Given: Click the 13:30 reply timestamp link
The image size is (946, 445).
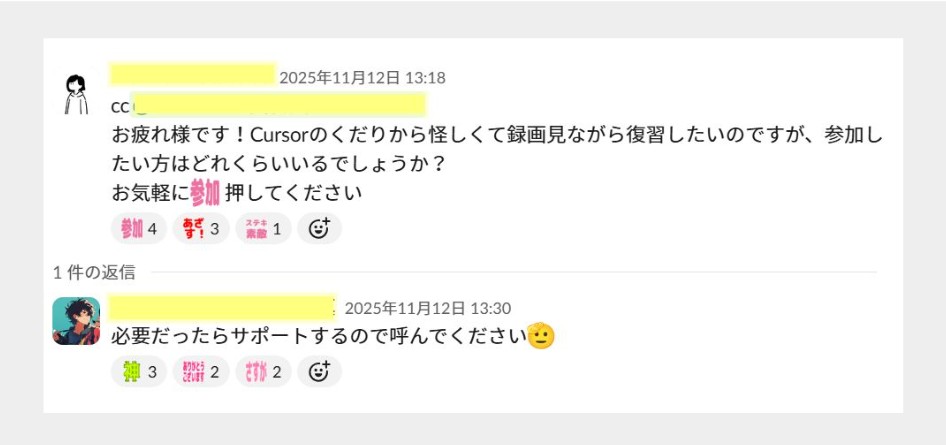Looking at the screenshot, I should pyautogui.click(x=428, y=308).
